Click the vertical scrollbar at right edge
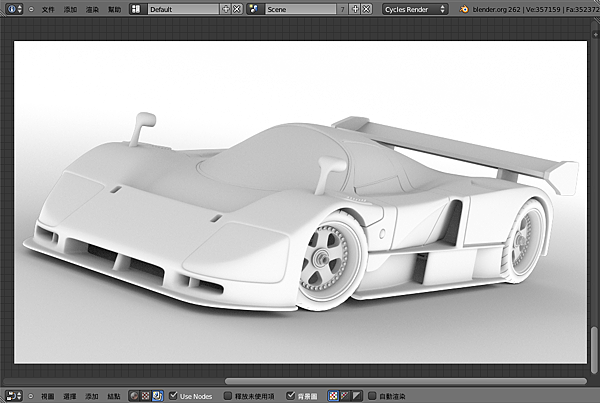Image resolution: width=600 pixels, height=403 pixels. coord(594,350)
